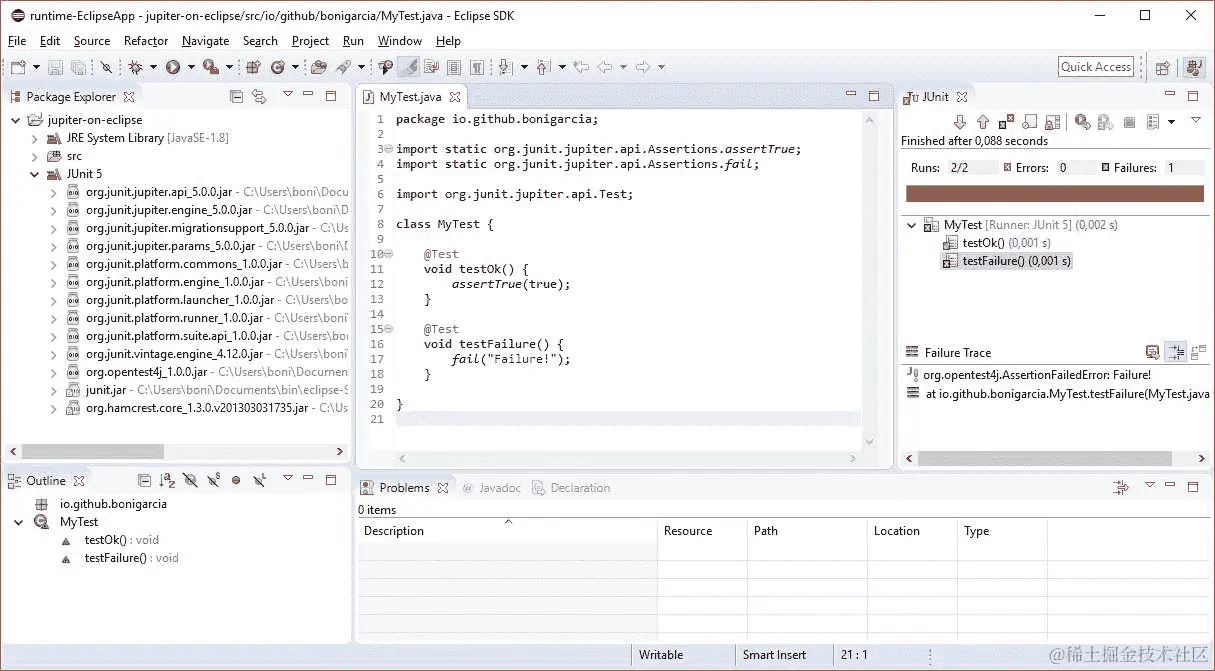Image resolution: width=1215 pixels, height=671 pixels.
Task: Toggle Show Failures Only in JUnit view
Action: [x=1006, y=122]
